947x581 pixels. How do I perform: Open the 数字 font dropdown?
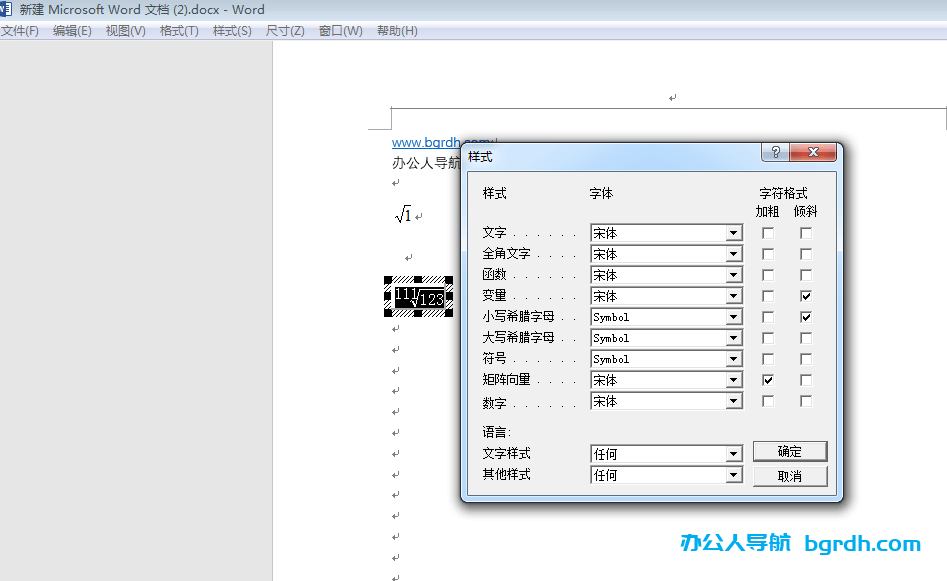[x=733, y=400]
